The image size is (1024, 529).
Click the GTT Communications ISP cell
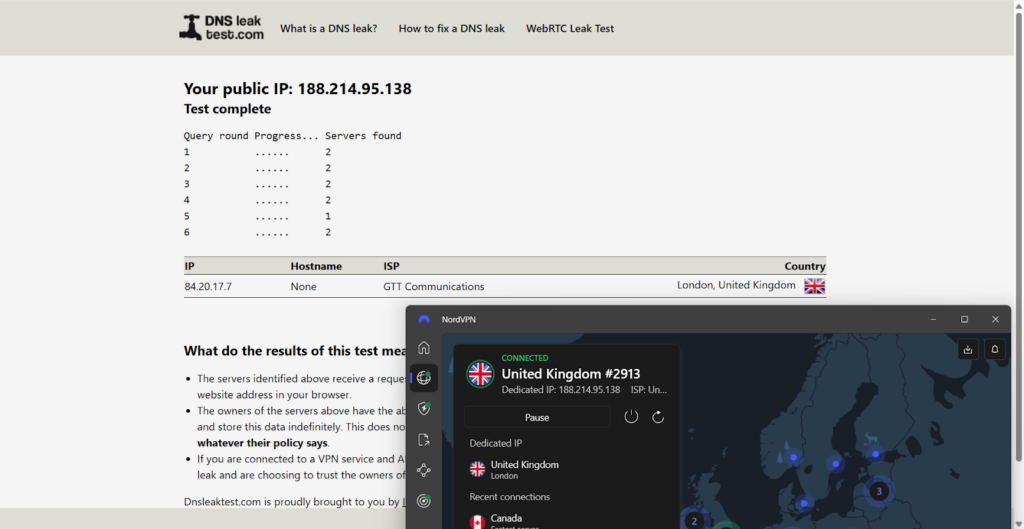[x=434, y=286]
